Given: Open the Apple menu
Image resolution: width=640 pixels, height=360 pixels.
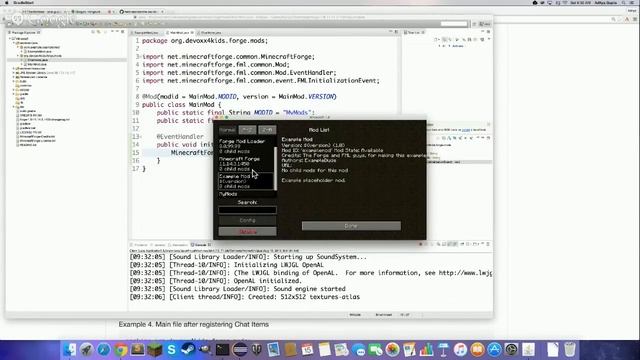Looking at the screenshot, I should pyautogui.click(x=7, y=2).
